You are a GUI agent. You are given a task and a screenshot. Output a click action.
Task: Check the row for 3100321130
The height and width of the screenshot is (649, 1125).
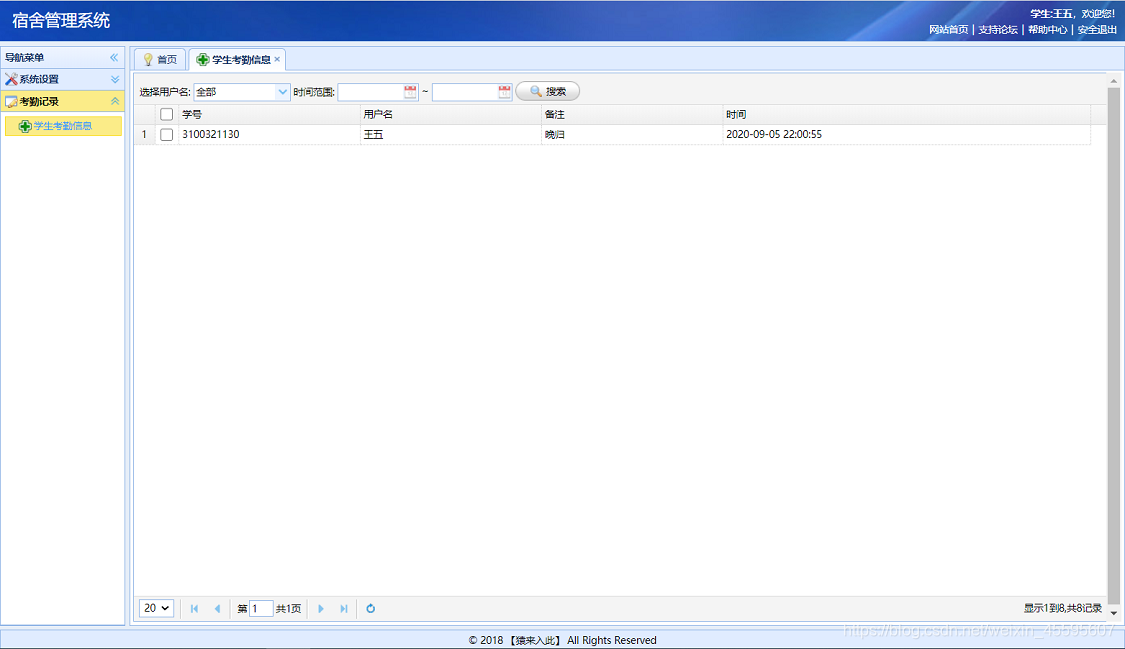166,135
